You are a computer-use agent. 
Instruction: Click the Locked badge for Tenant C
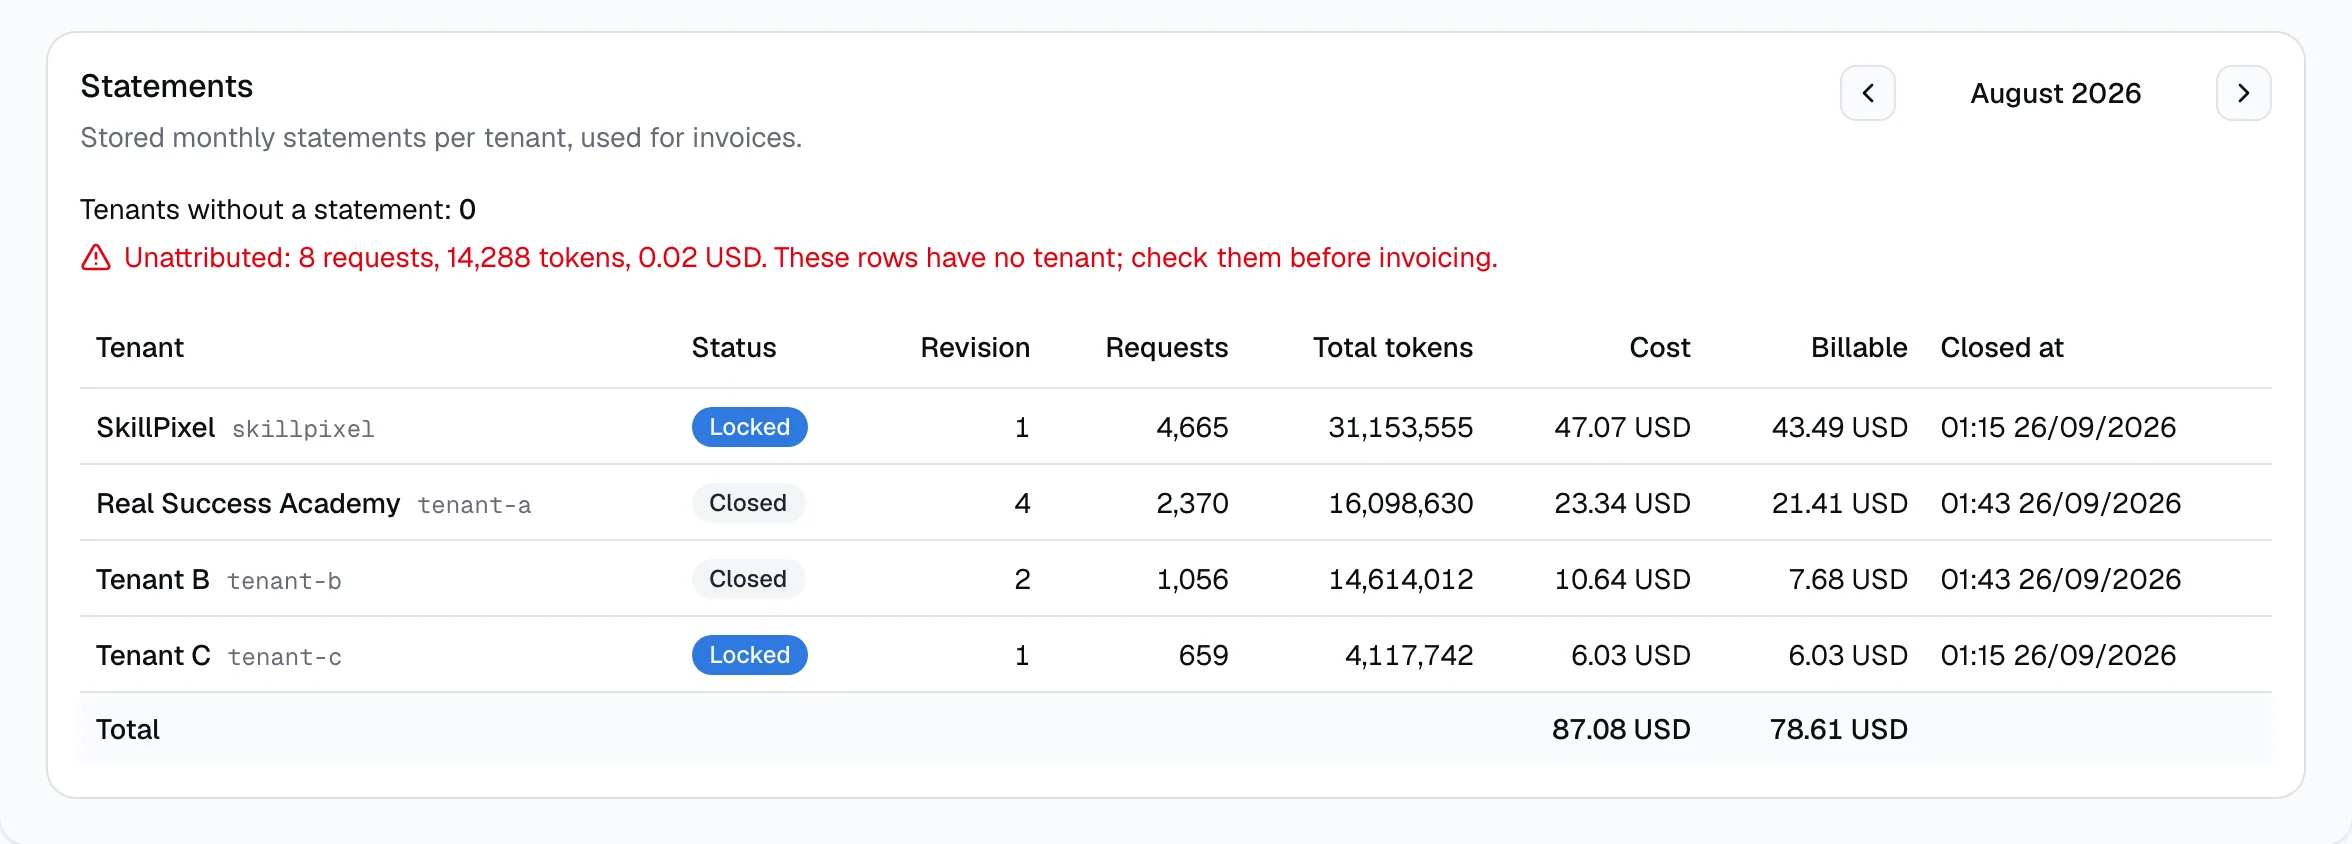pyautogui.click(x=749, y=655)
